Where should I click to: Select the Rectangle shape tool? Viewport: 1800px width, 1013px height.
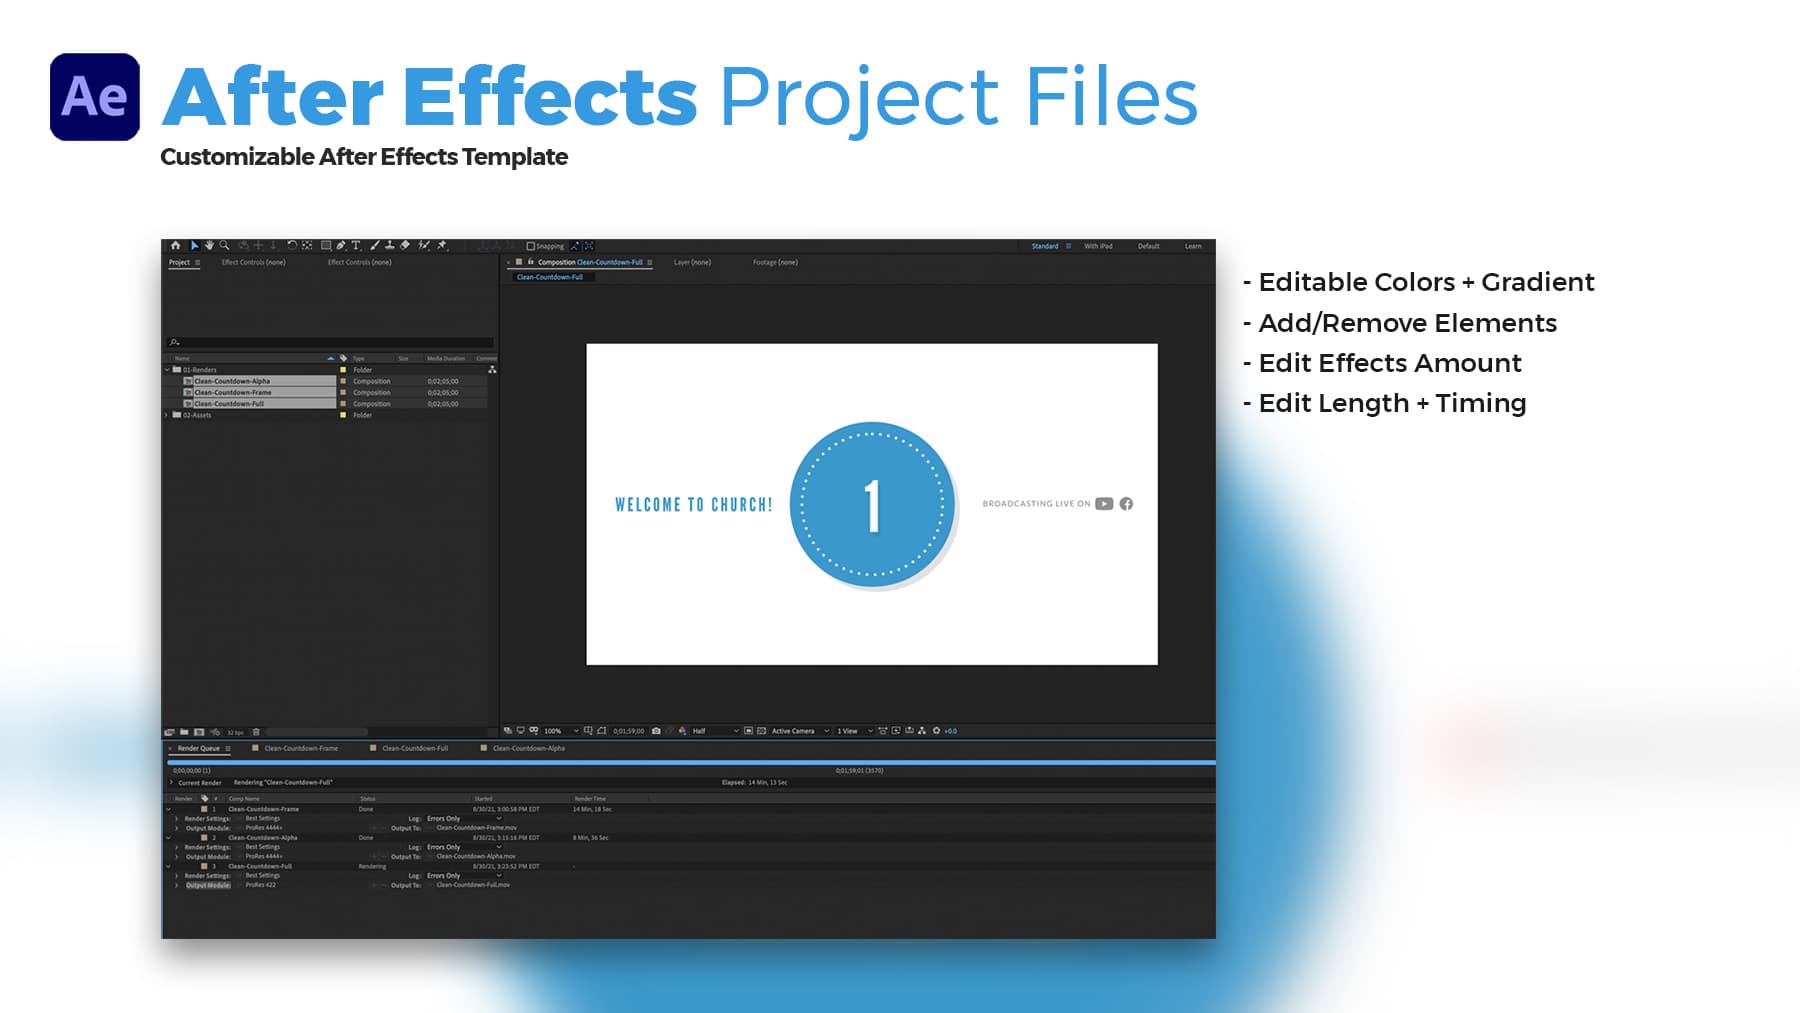[326, 245]
